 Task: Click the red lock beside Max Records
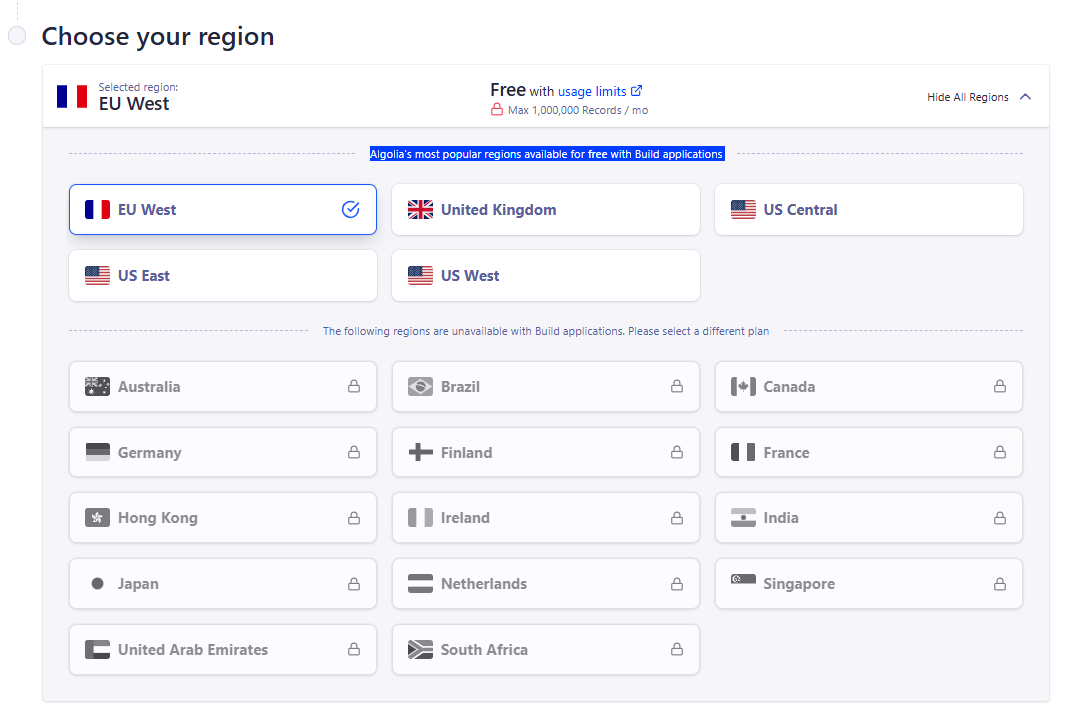click(x=497, y=110)
